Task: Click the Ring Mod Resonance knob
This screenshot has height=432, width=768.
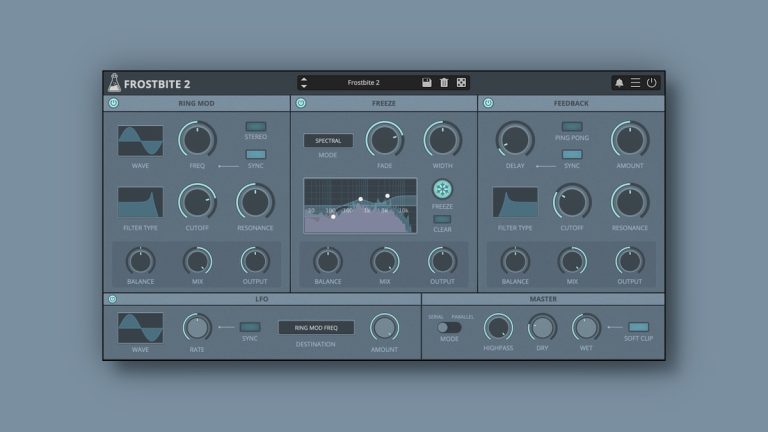Action: point(255,202)
